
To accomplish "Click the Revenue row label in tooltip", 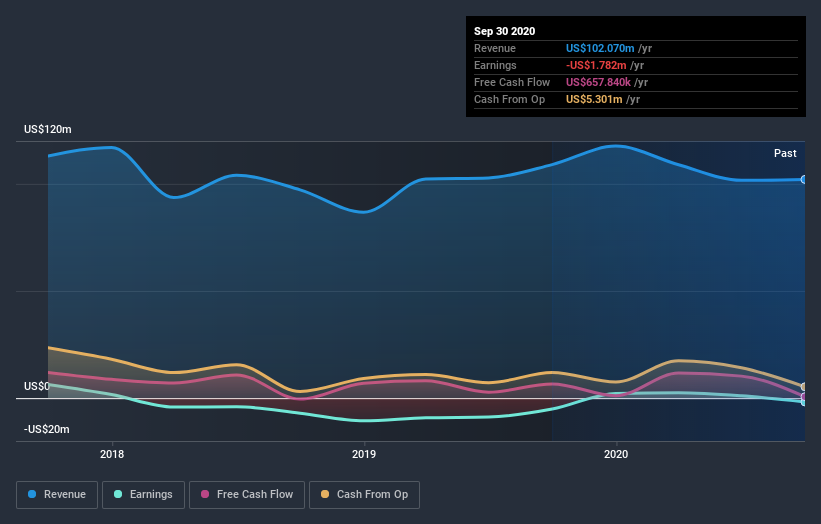I will [x=495, y=48].
